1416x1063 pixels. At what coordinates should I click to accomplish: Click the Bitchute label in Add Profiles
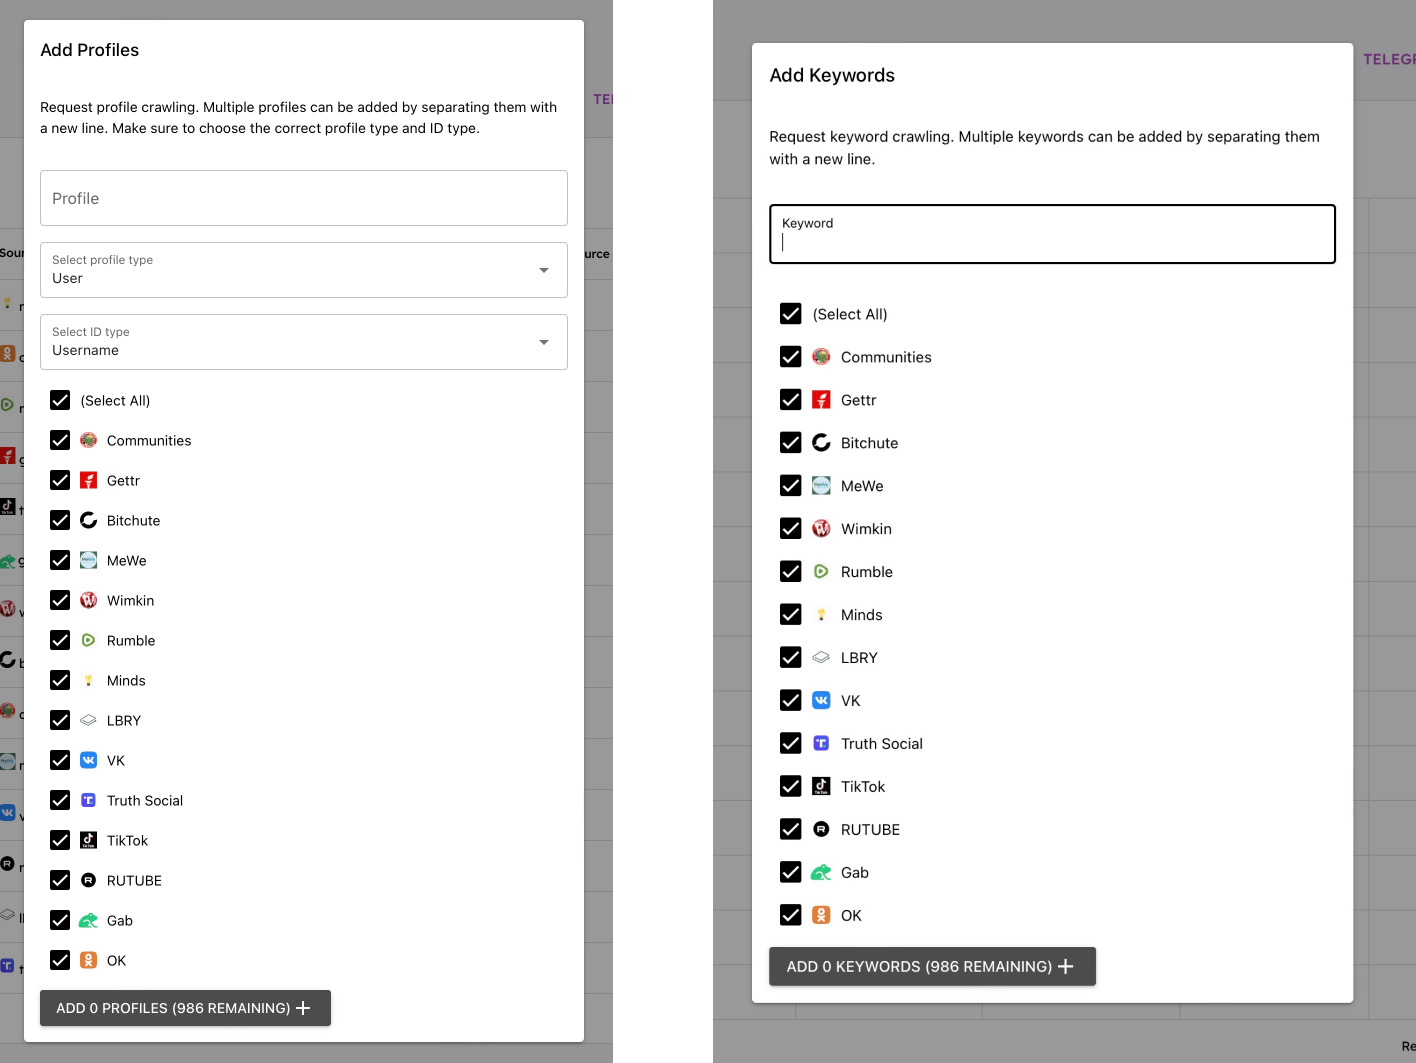134,520
